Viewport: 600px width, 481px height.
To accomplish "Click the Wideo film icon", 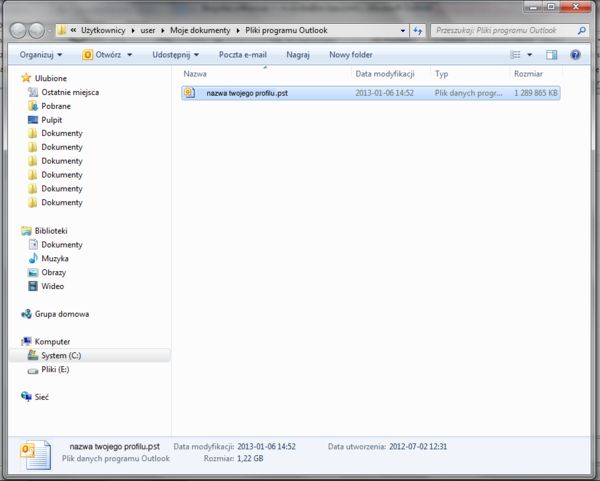I will click(x=33, y=286).
